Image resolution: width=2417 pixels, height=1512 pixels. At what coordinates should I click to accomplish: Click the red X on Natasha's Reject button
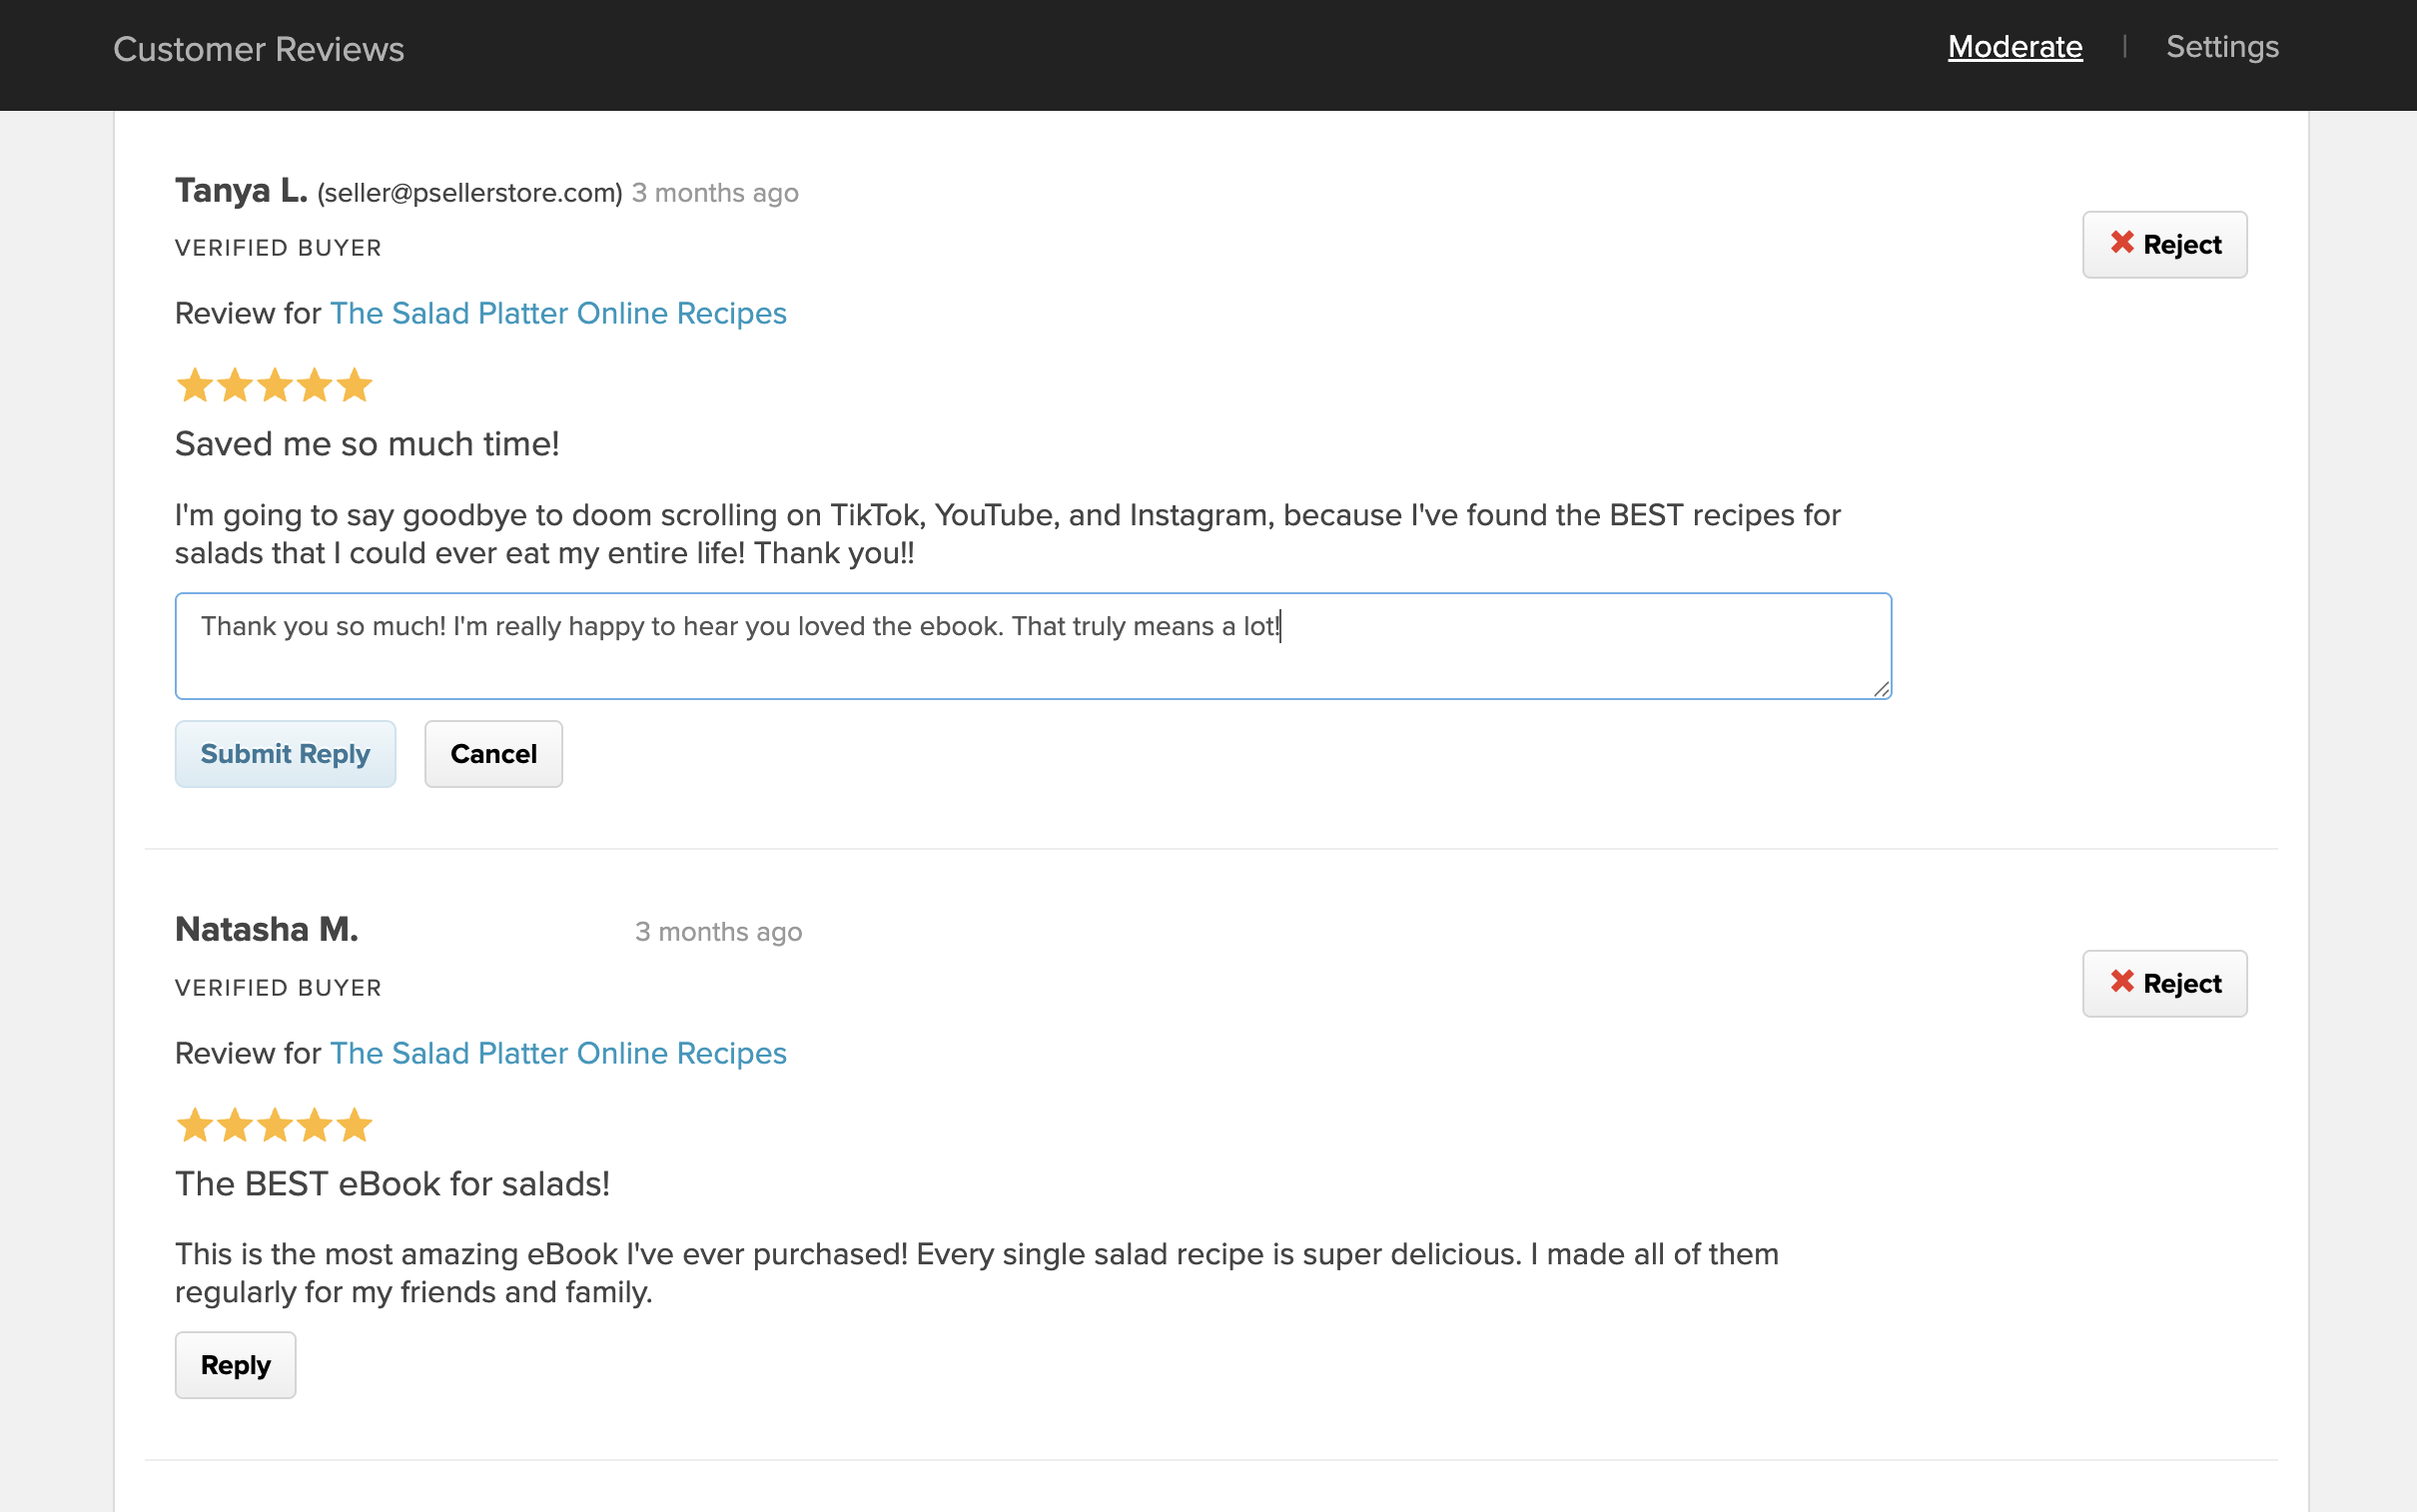(2122, 982)
